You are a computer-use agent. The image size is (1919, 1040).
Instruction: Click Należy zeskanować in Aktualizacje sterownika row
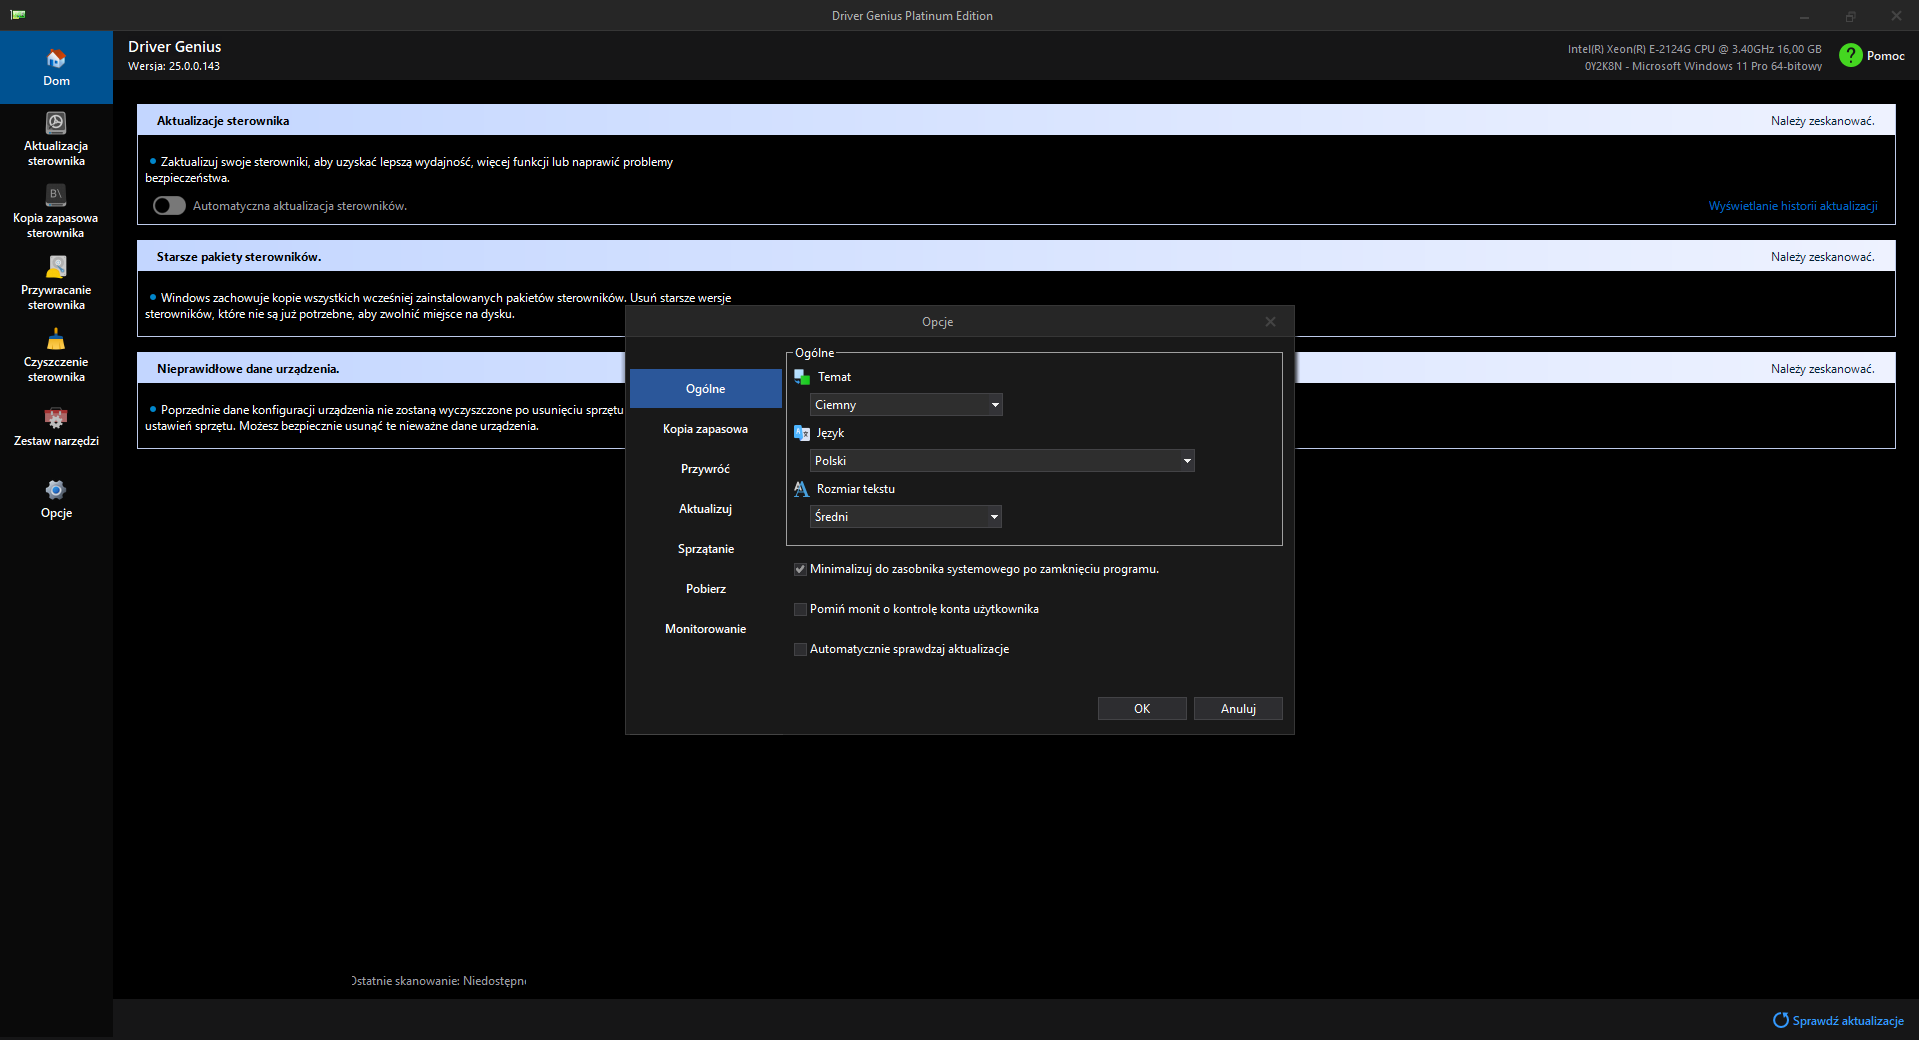[1823, 121]
